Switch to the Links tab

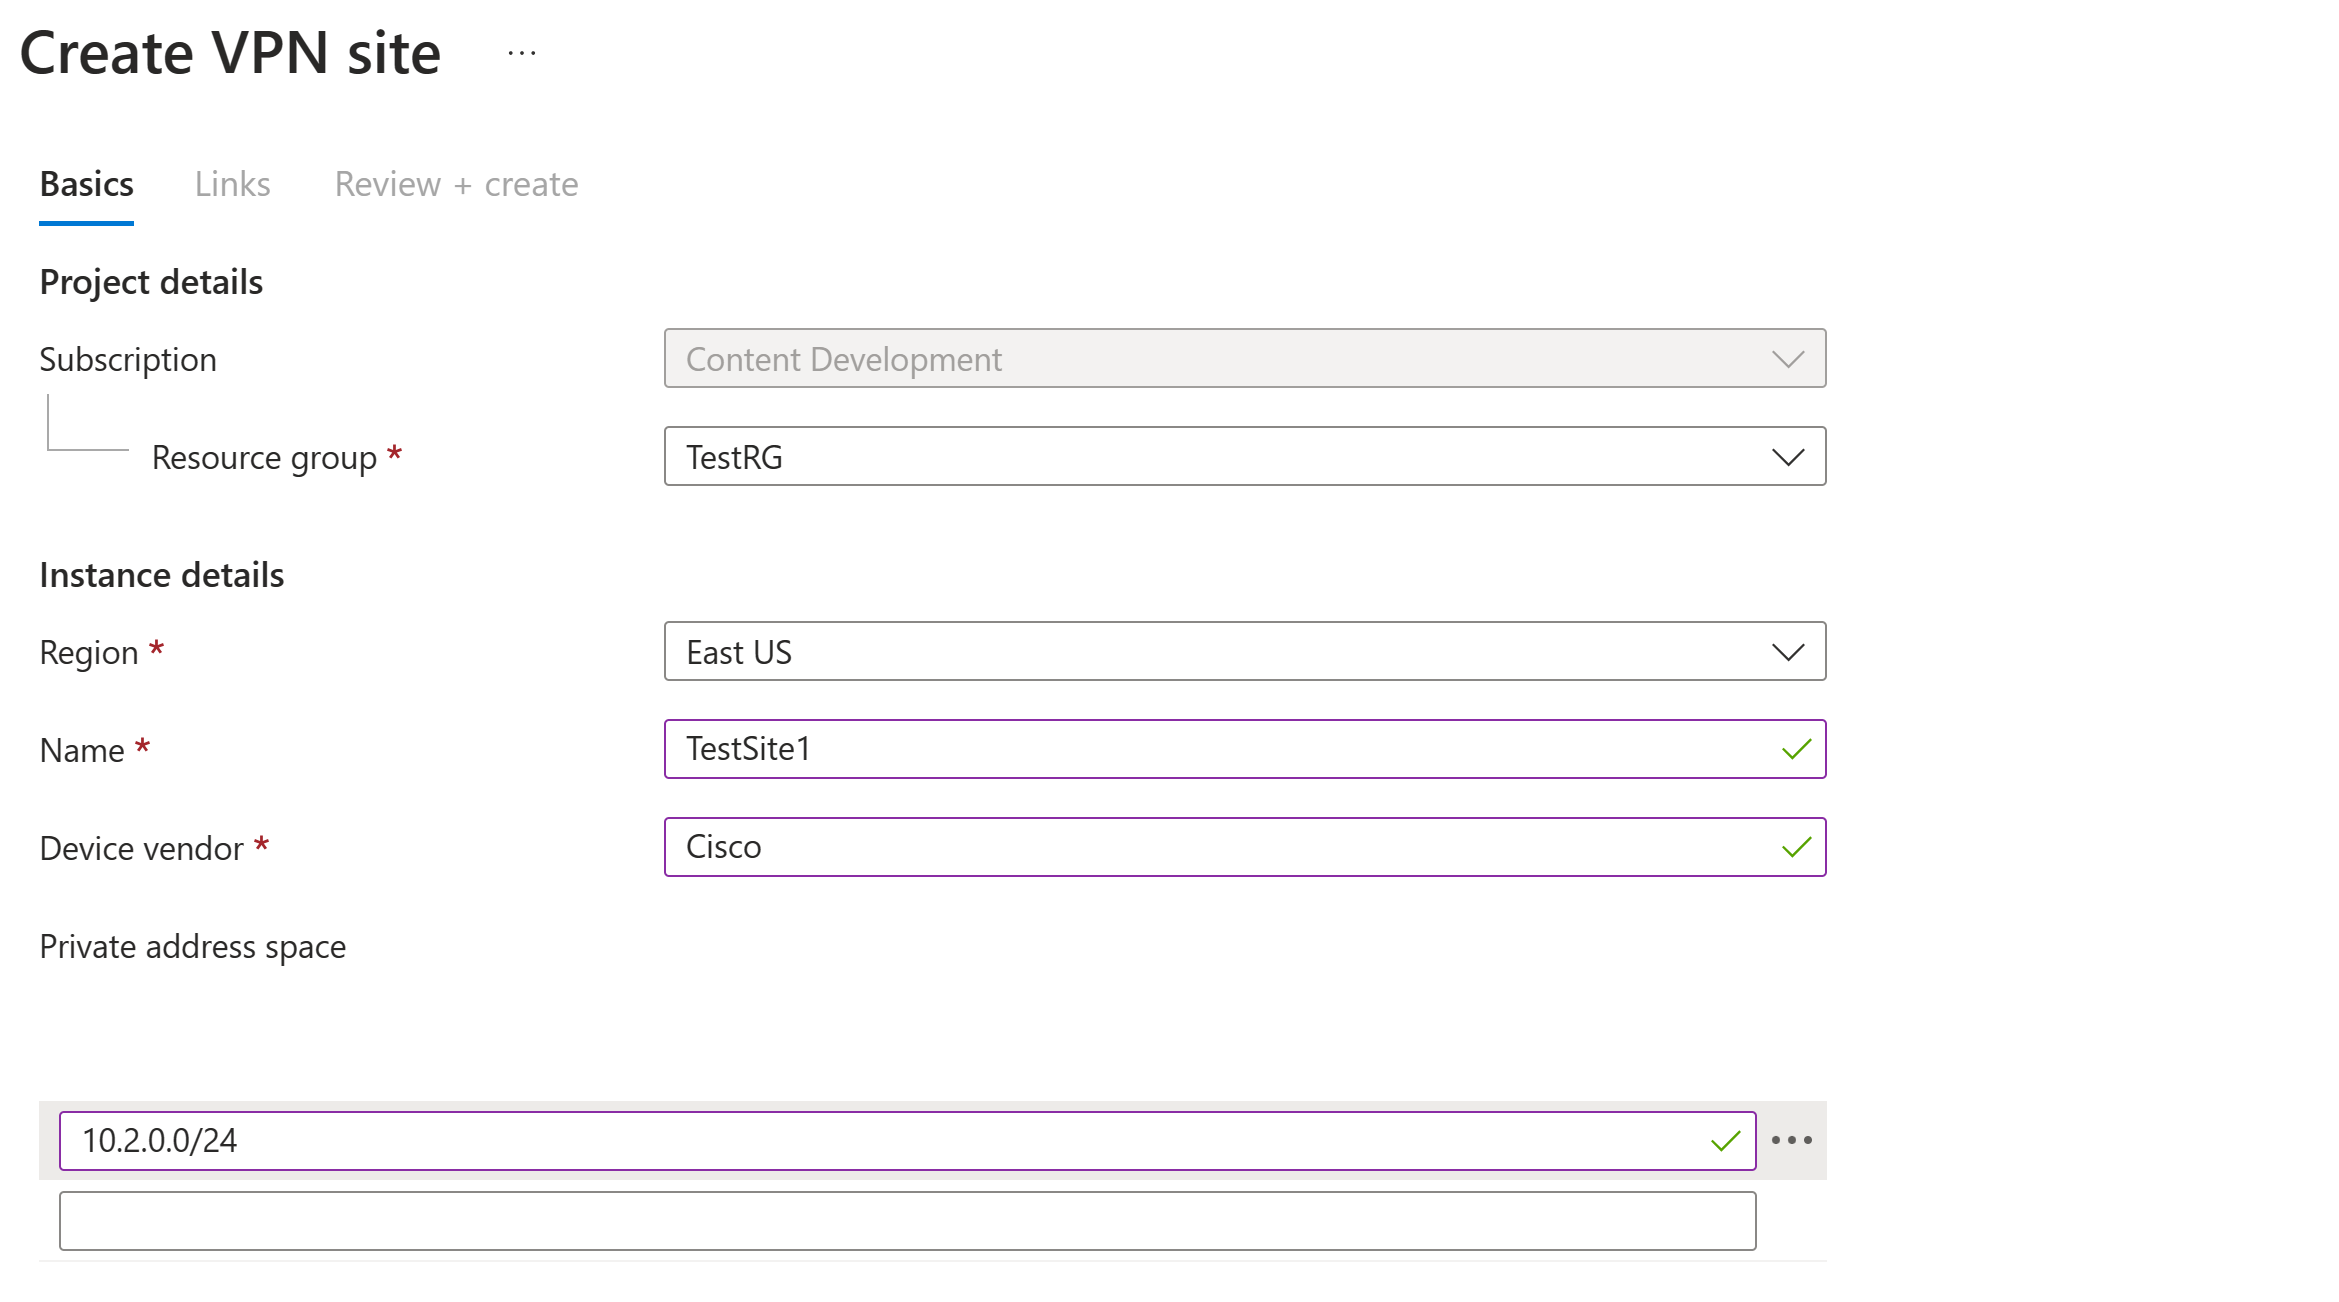coord(232,185)
